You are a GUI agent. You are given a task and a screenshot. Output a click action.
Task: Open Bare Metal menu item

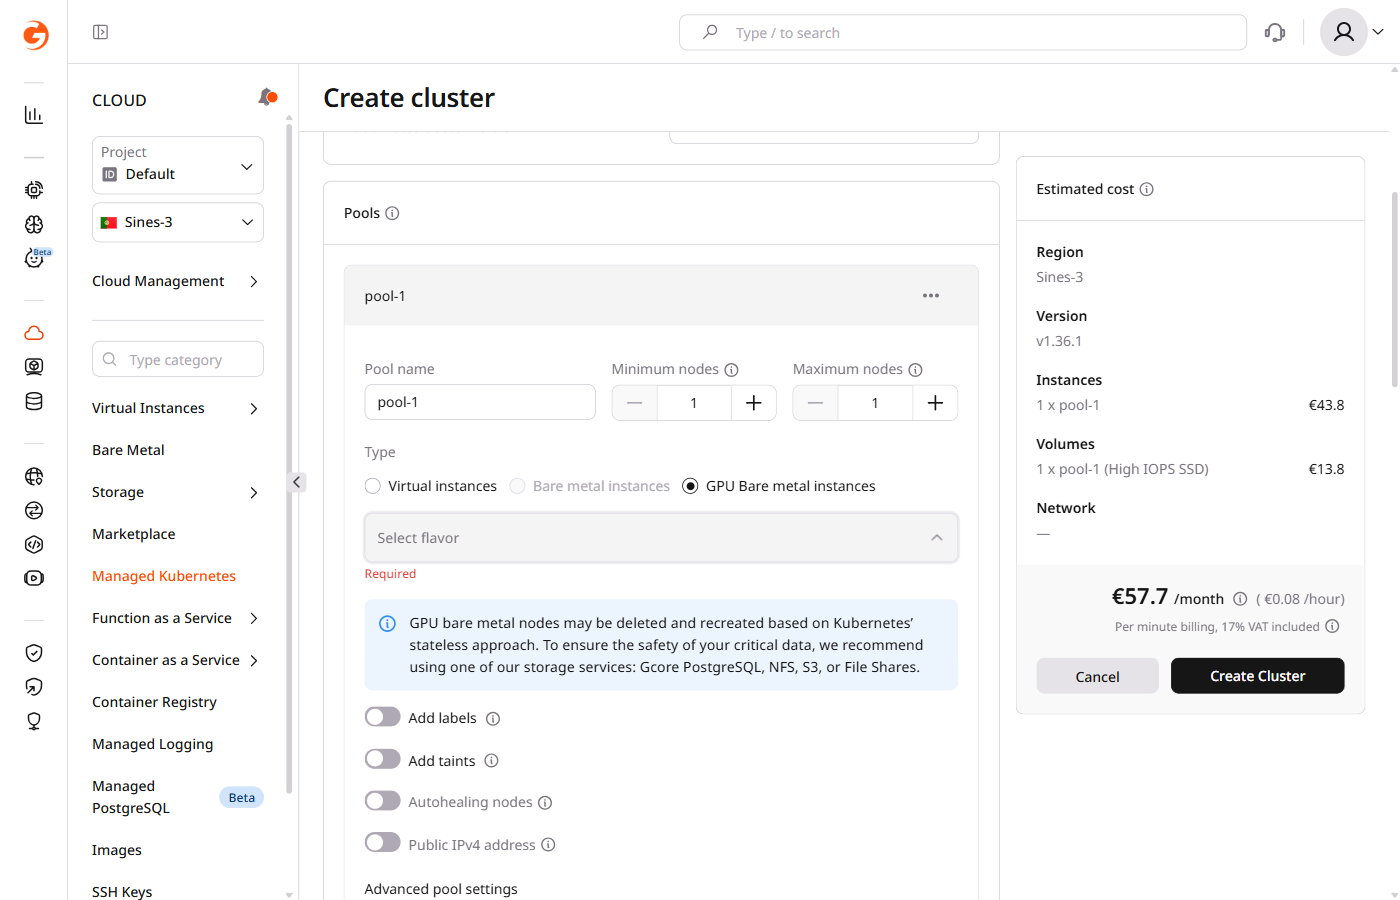point(128,450)
